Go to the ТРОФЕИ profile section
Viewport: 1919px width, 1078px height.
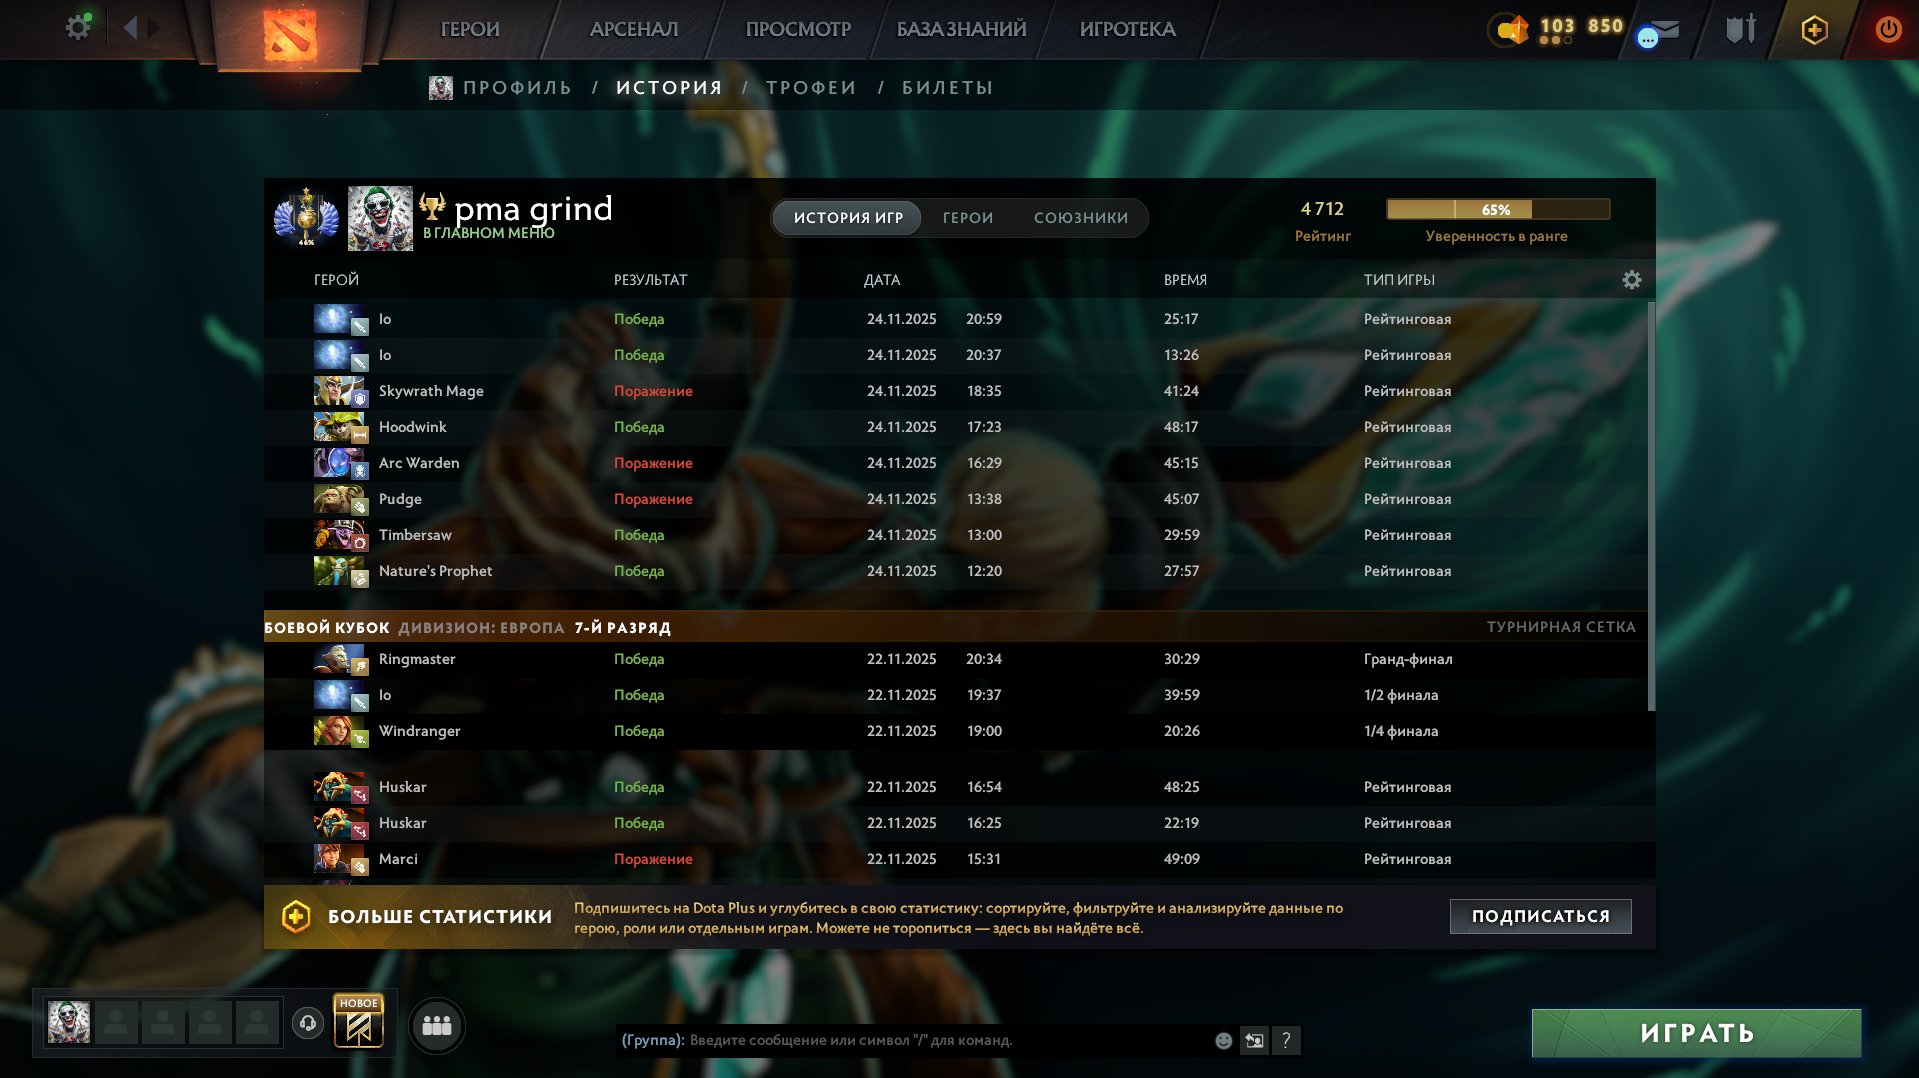pyautogui.click(x=810, y=87)
